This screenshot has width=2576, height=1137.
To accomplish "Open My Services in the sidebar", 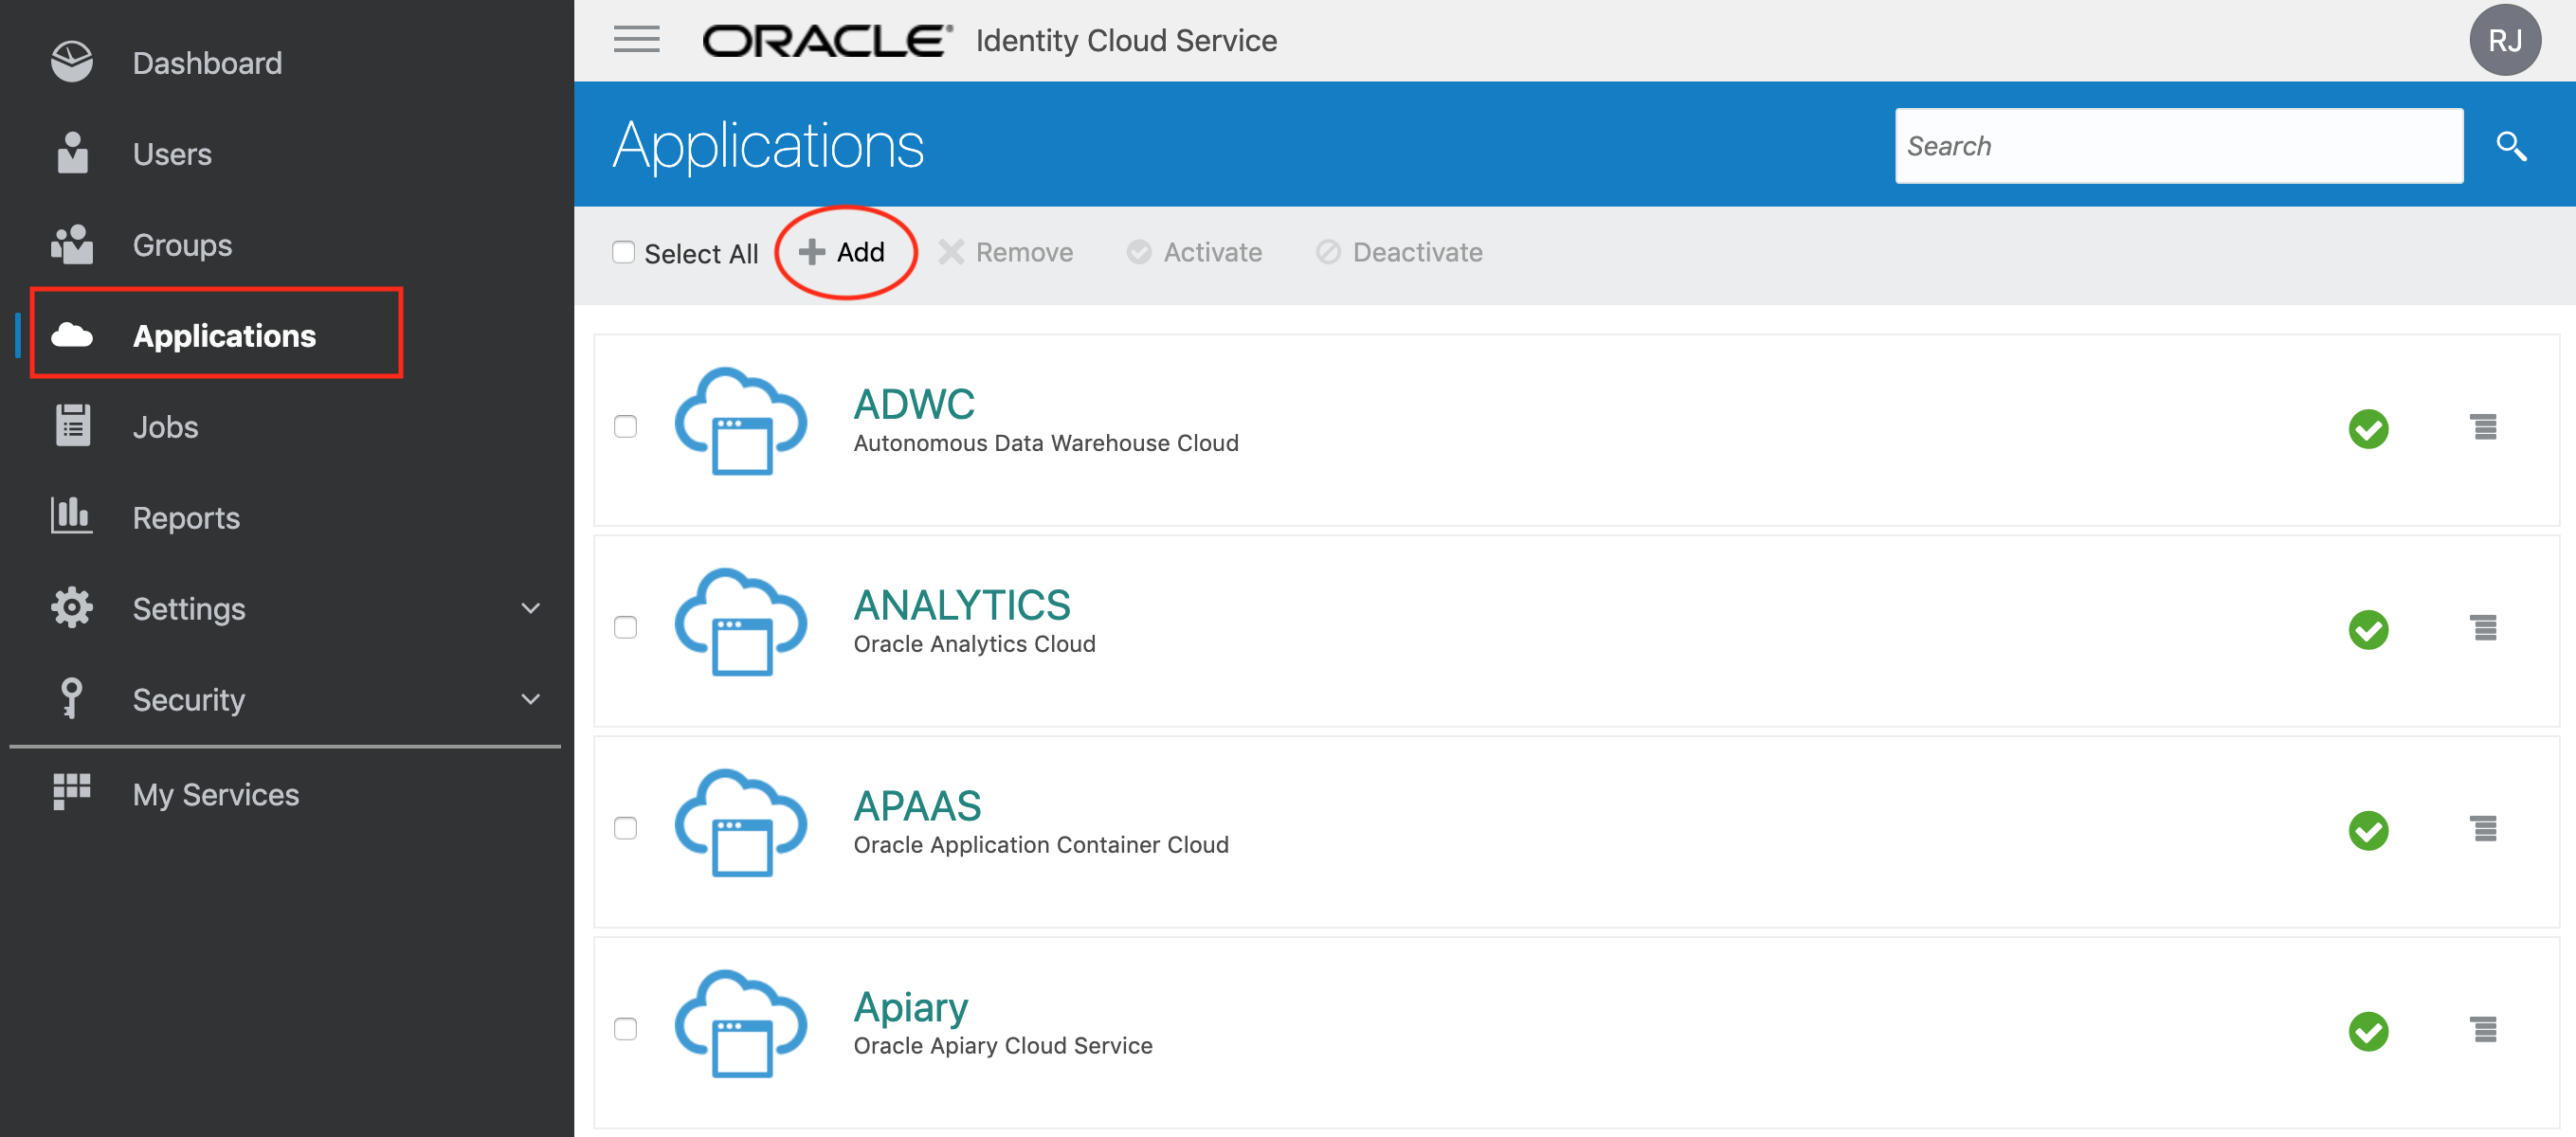I will pyautogui.click(x=216, y=794).
